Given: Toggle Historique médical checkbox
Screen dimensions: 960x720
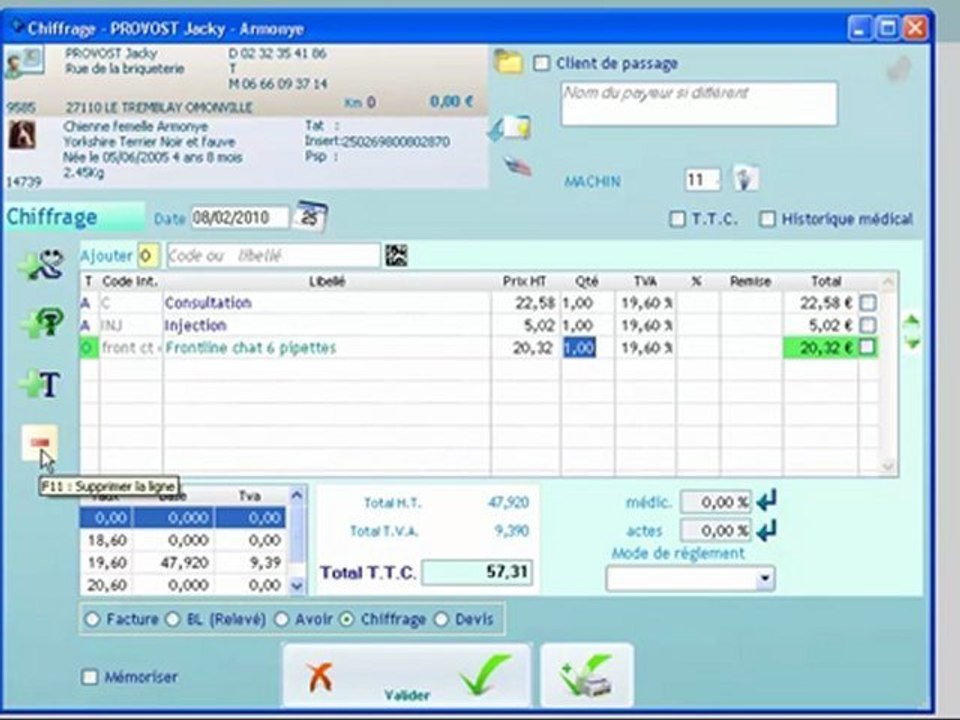Looking at the screenshot, I should (767, 219).
